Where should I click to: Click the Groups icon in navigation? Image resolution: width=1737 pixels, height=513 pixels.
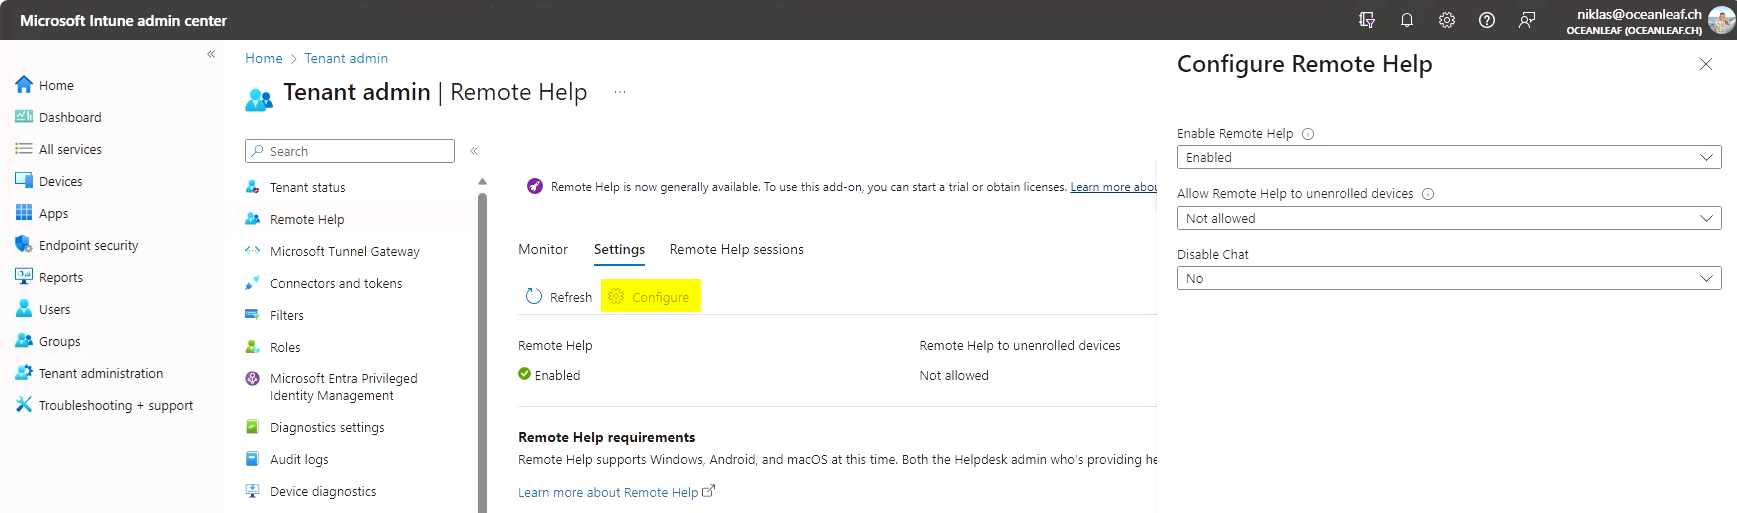[24, 340]
